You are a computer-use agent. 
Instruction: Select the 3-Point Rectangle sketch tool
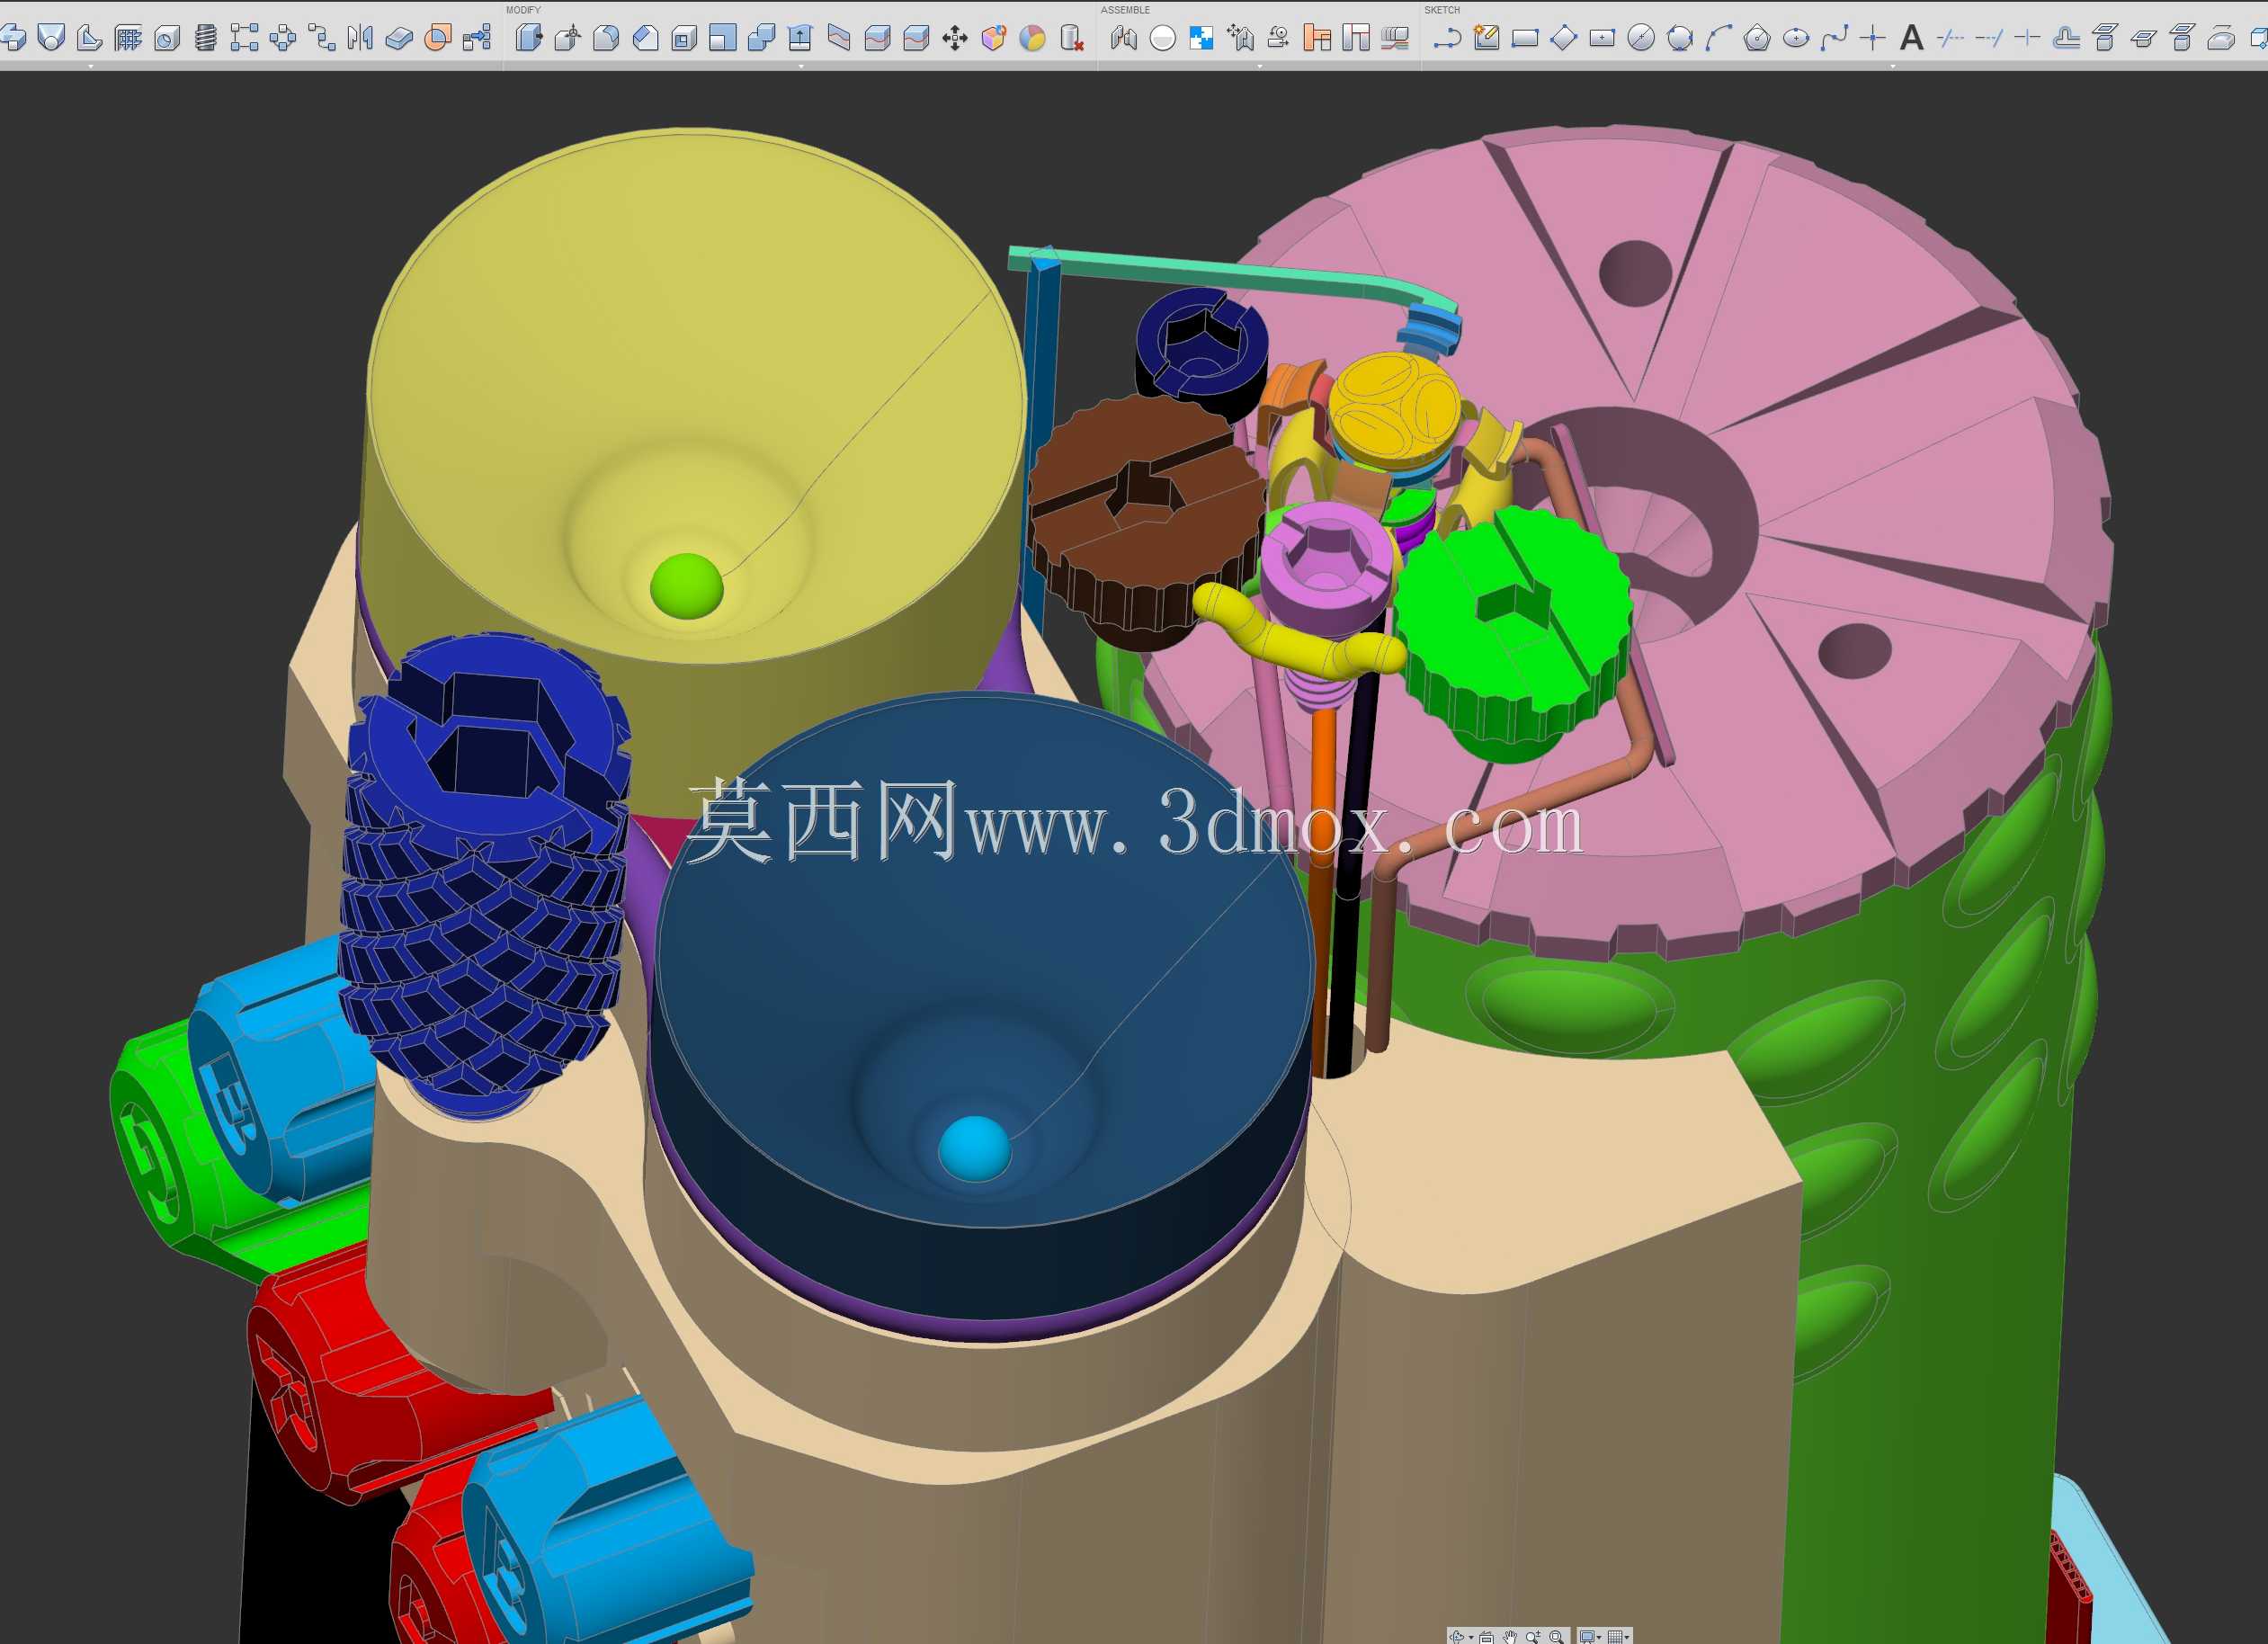(x=1564, y=38)
